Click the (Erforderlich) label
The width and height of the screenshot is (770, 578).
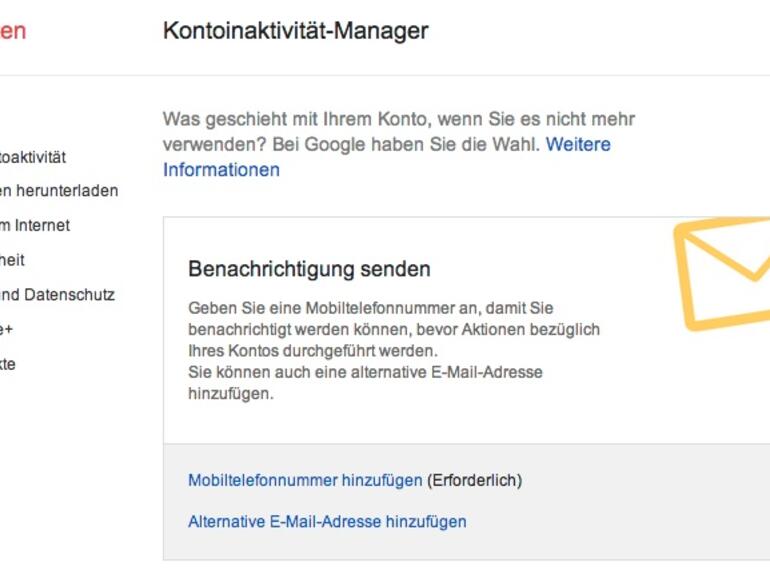474,481
